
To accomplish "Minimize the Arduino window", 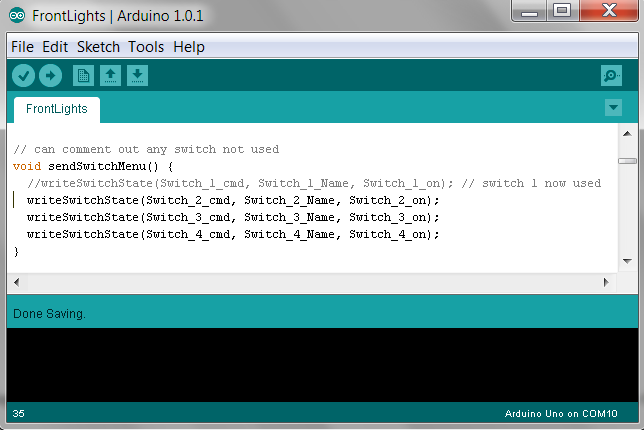I will (x=529, y=11).
